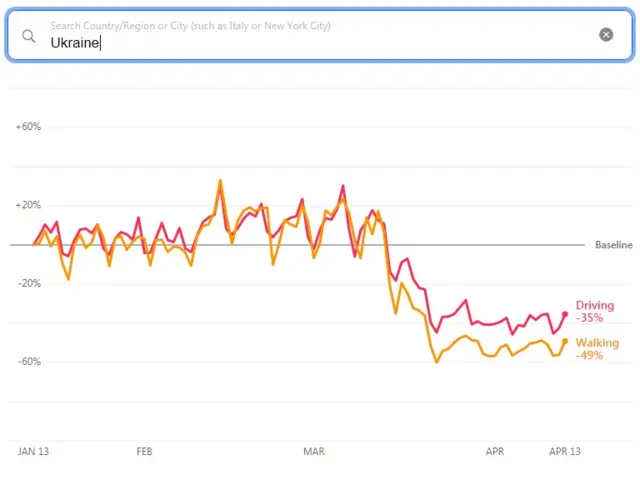
Task: Select the APR 13 end date marker
Action: [x=564, y=452]
